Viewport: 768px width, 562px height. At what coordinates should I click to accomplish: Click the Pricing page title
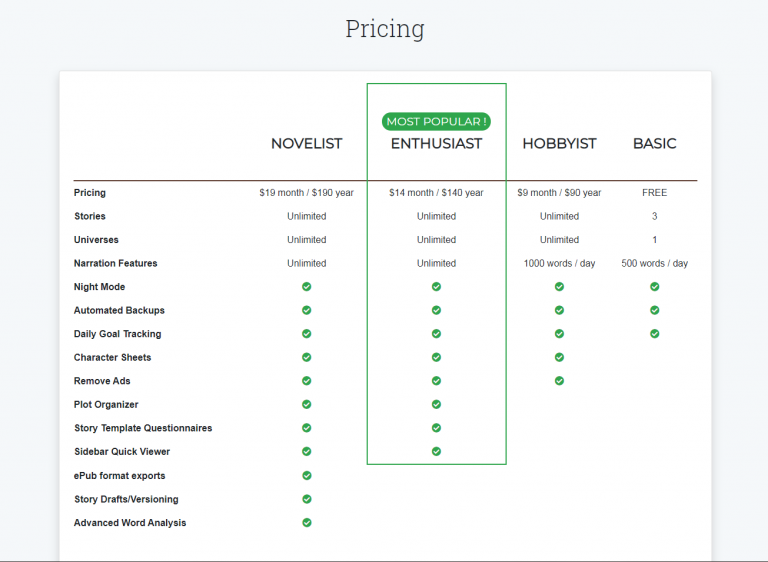385,29
